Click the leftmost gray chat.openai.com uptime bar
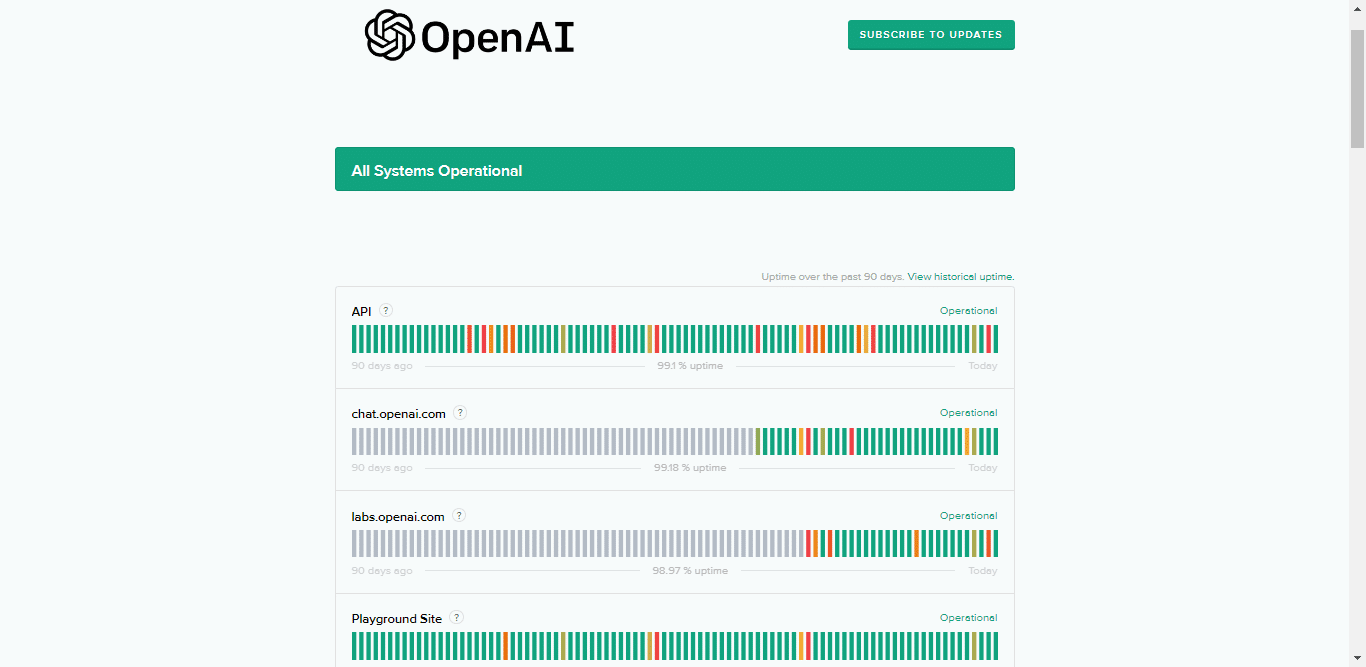Viewport: 1366px width, 667px height. pyautogui.click(x=354, y=441)
